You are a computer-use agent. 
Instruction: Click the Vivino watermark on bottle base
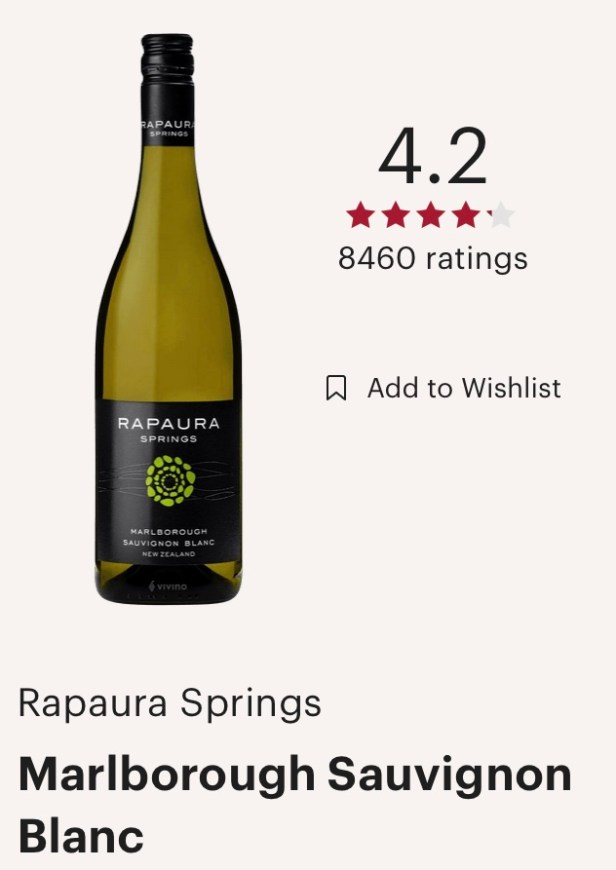pos(168,586)
